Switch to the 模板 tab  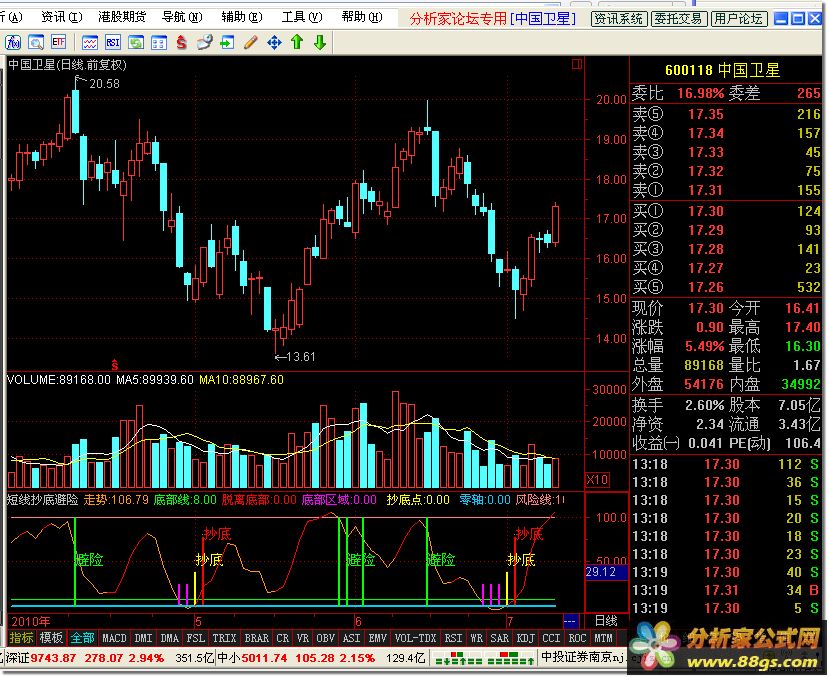(51, 638)
